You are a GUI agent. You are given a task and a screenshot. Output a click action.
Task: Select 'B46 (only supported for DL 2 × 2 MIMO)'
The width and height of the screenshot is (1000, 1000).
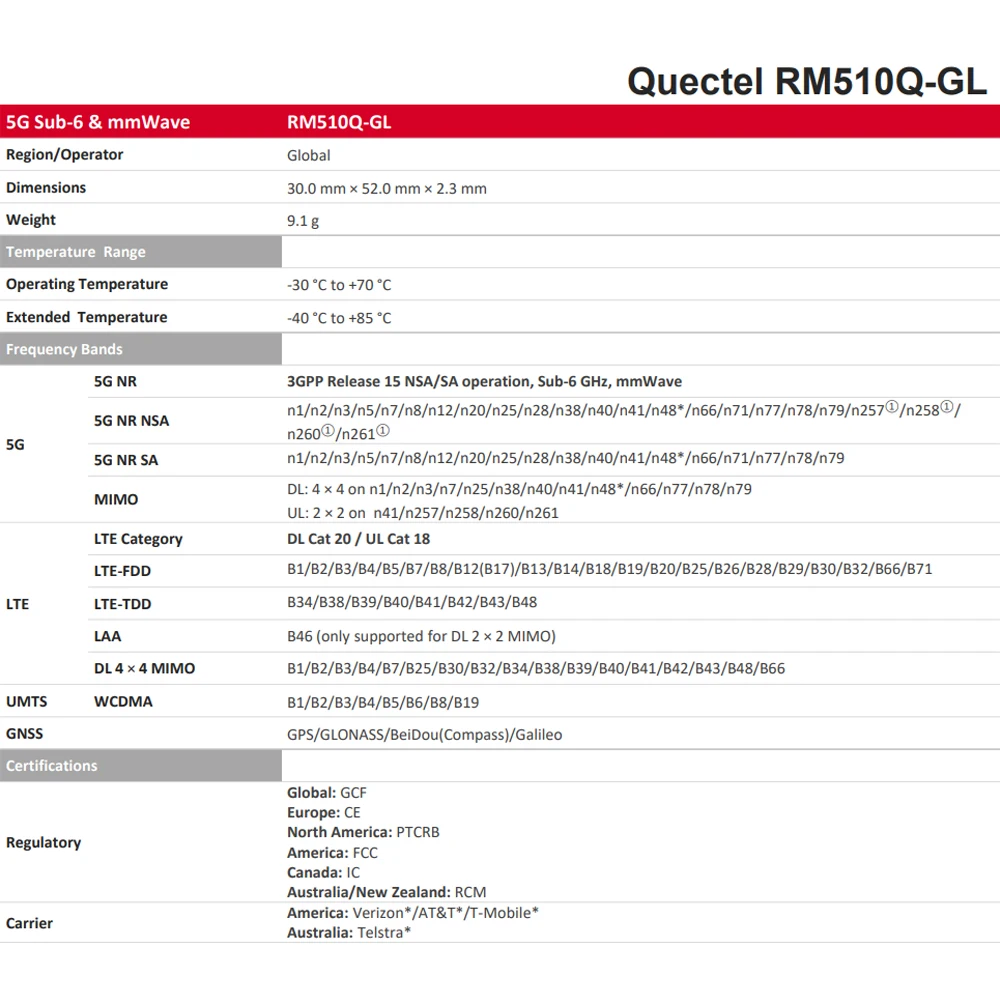point(422,636)
